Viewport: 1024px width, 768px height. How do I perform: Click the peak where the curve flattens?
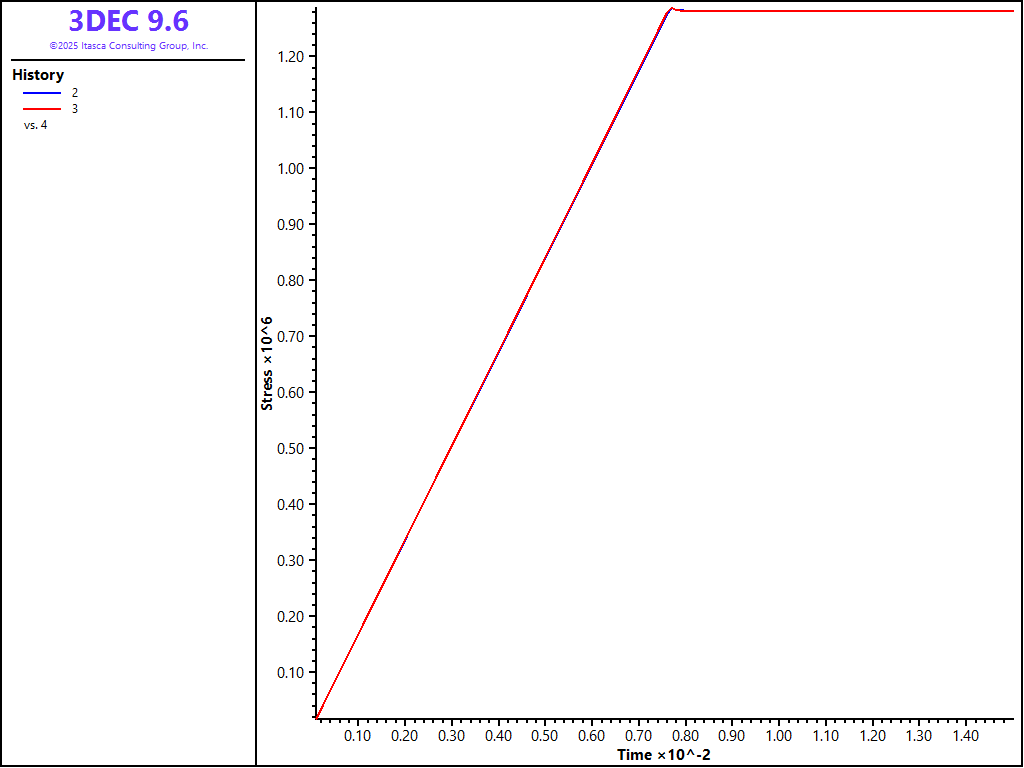click(671, 9)
